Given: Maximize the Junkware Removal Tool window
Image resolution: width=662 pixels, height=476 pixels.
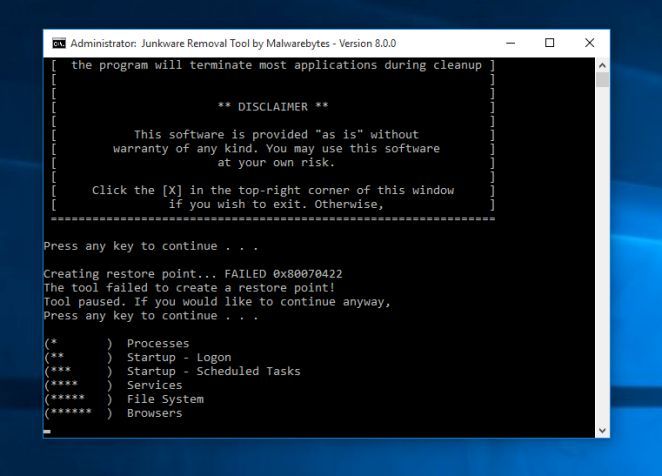Looking at the screenshot, I should [549, 43].
